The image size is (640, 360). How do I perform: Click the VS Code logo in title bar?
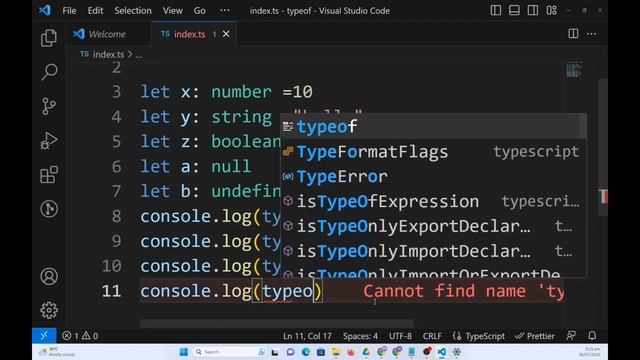click(x=44, y=10)
